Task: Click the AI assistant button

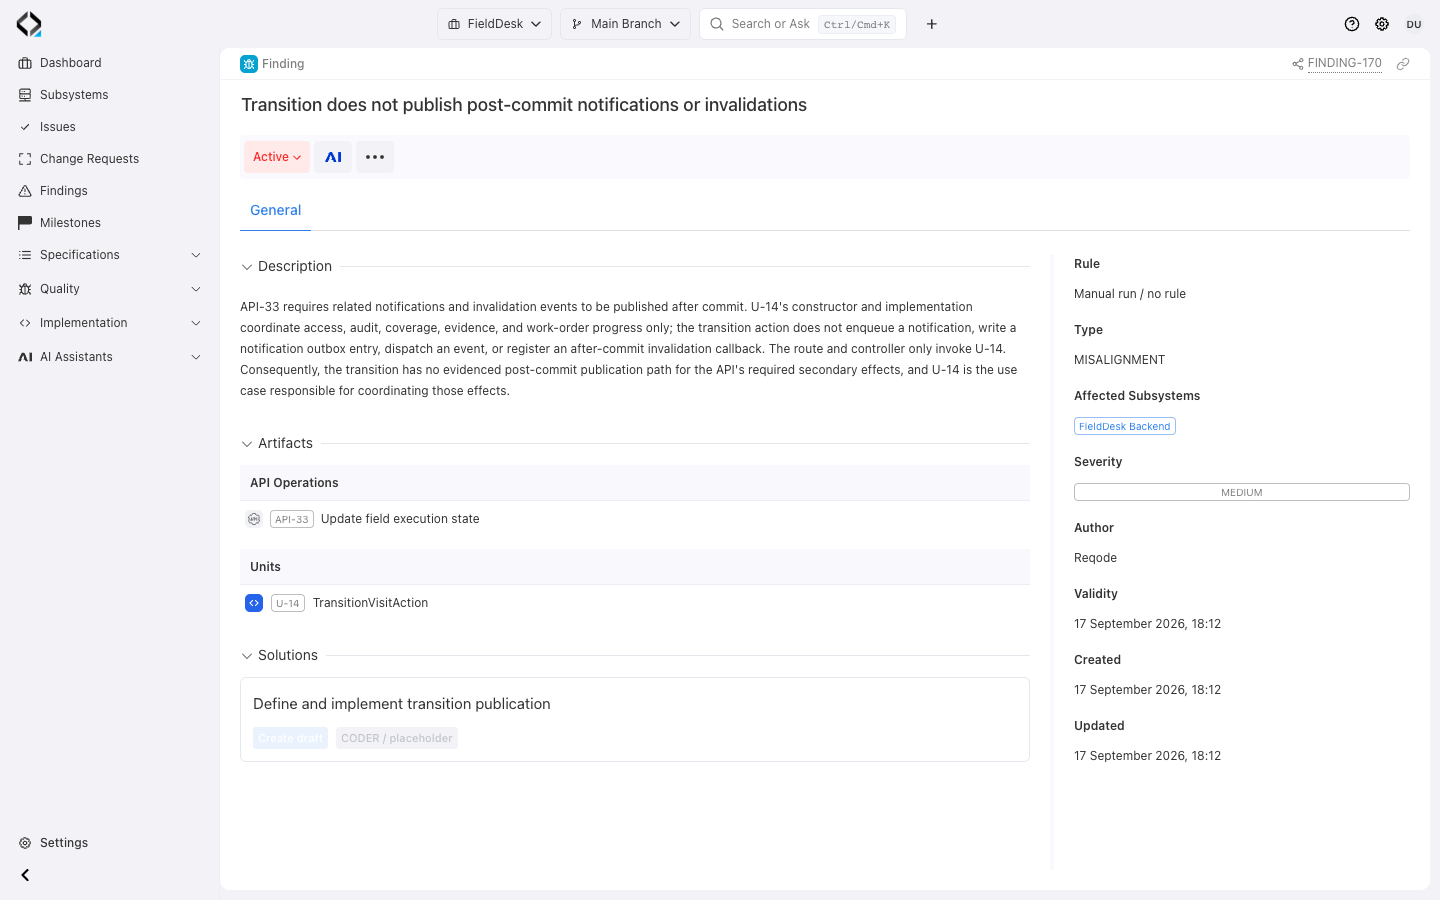Action: 333,157
